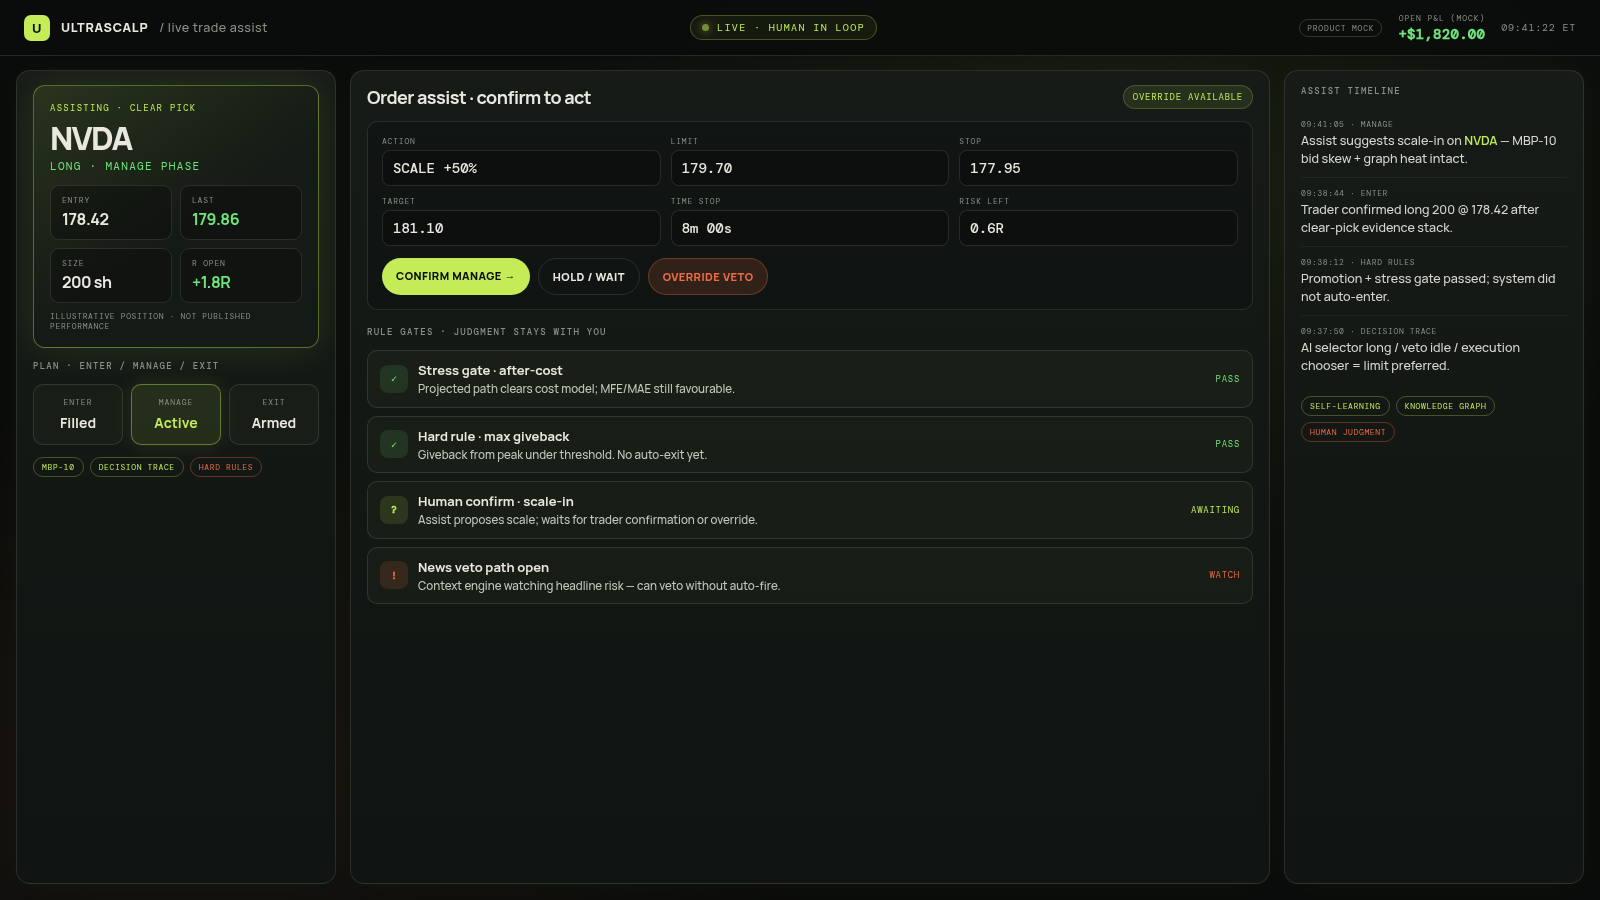This screenshot has height=900, width=1600.
Task: Click the Decision Trace tag
Action: point(136,467)
